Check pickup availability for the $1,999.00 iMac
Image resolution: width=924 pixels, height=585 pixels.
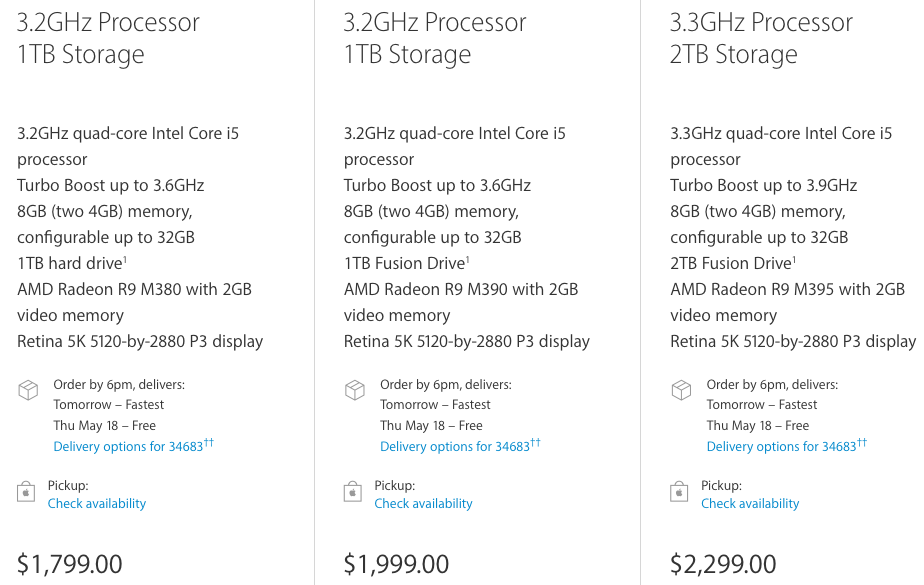pos(423,504)
